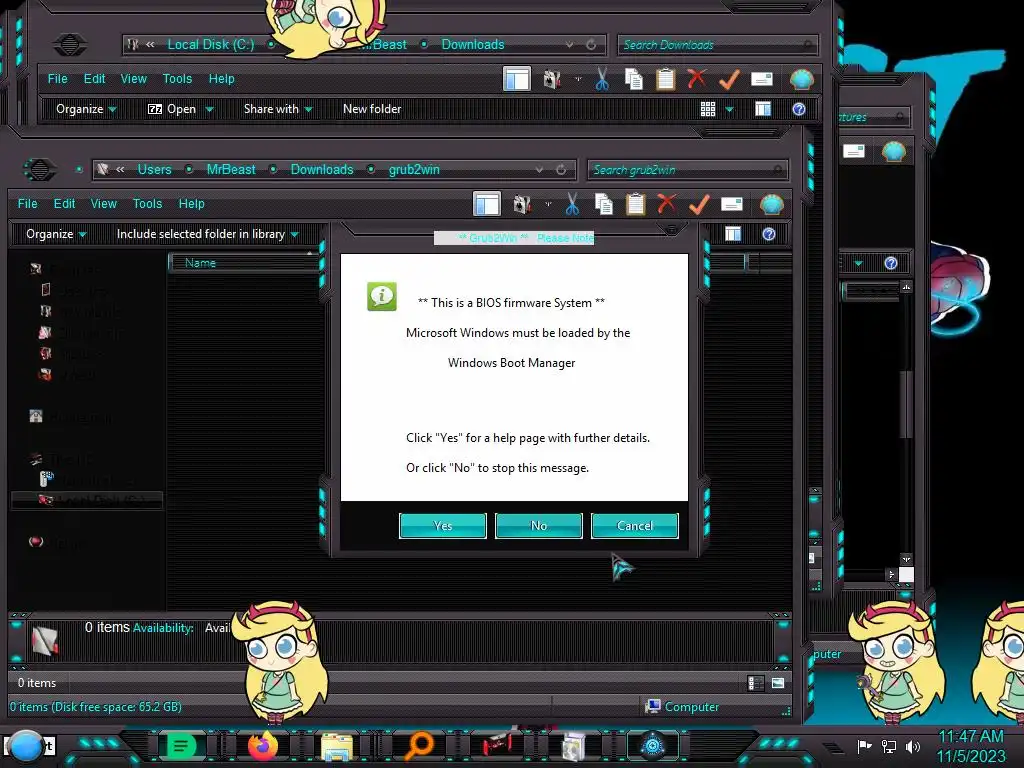Cancel the Grub2Win BIOS firmware dialog
The width and height of the screenshot is (1024, 768).
[635, 526]
